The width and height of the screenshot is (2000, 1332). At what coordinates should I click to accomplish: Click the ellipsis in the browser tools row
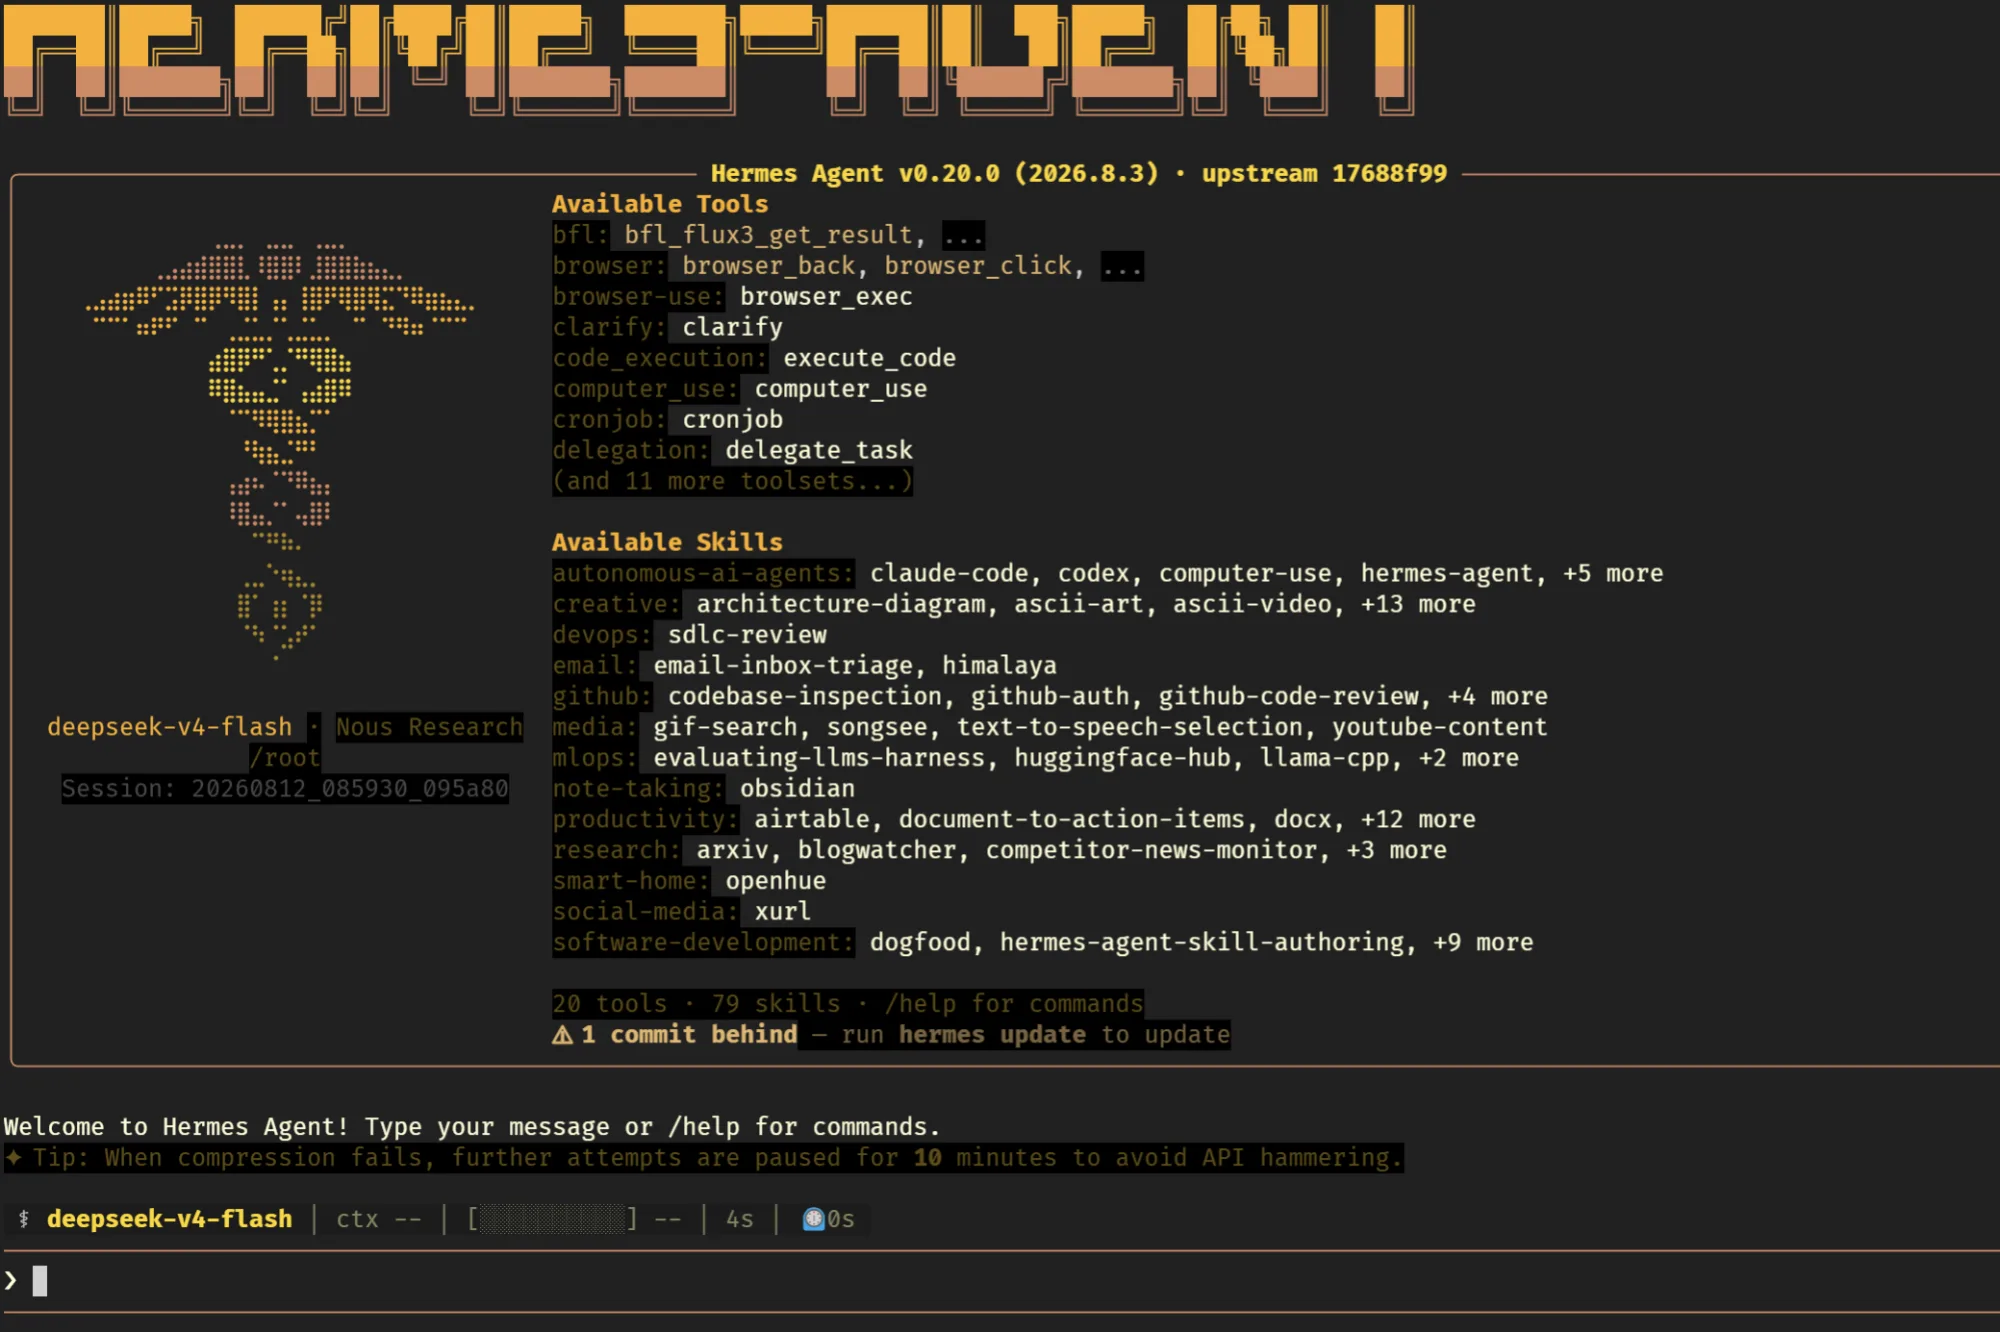coord(1121,266)
